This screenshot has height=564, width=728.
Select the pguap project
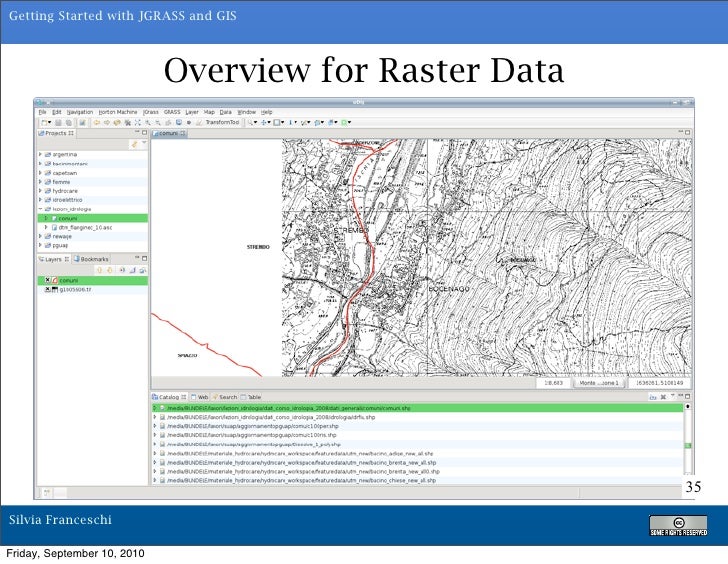point(60,245)
